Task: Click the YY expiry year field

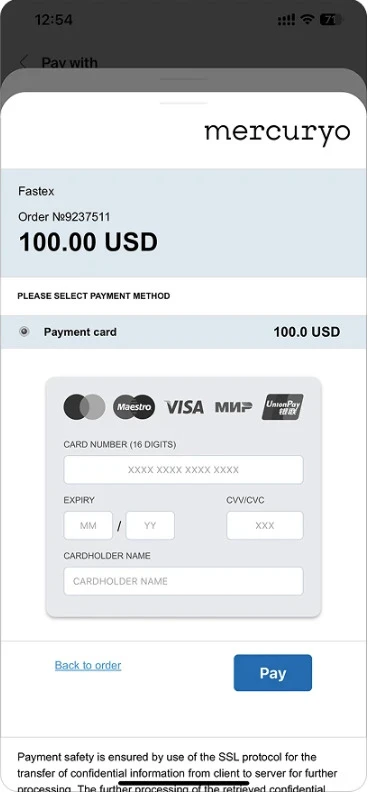Action: tap(150, 525)
